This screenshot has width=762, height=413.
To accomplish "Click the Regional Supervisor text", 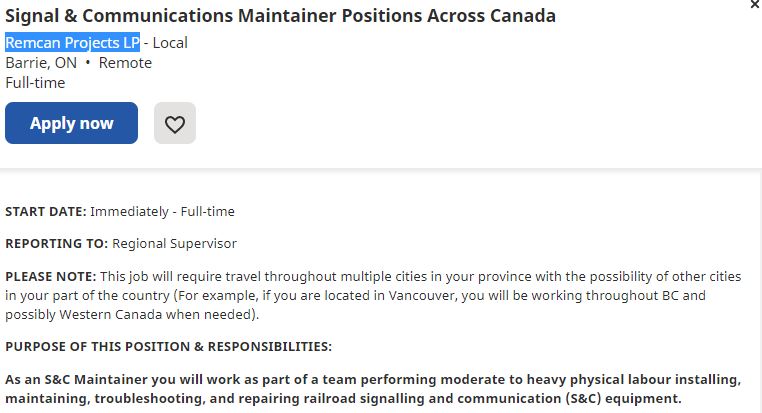I will [x=174, y=243].
